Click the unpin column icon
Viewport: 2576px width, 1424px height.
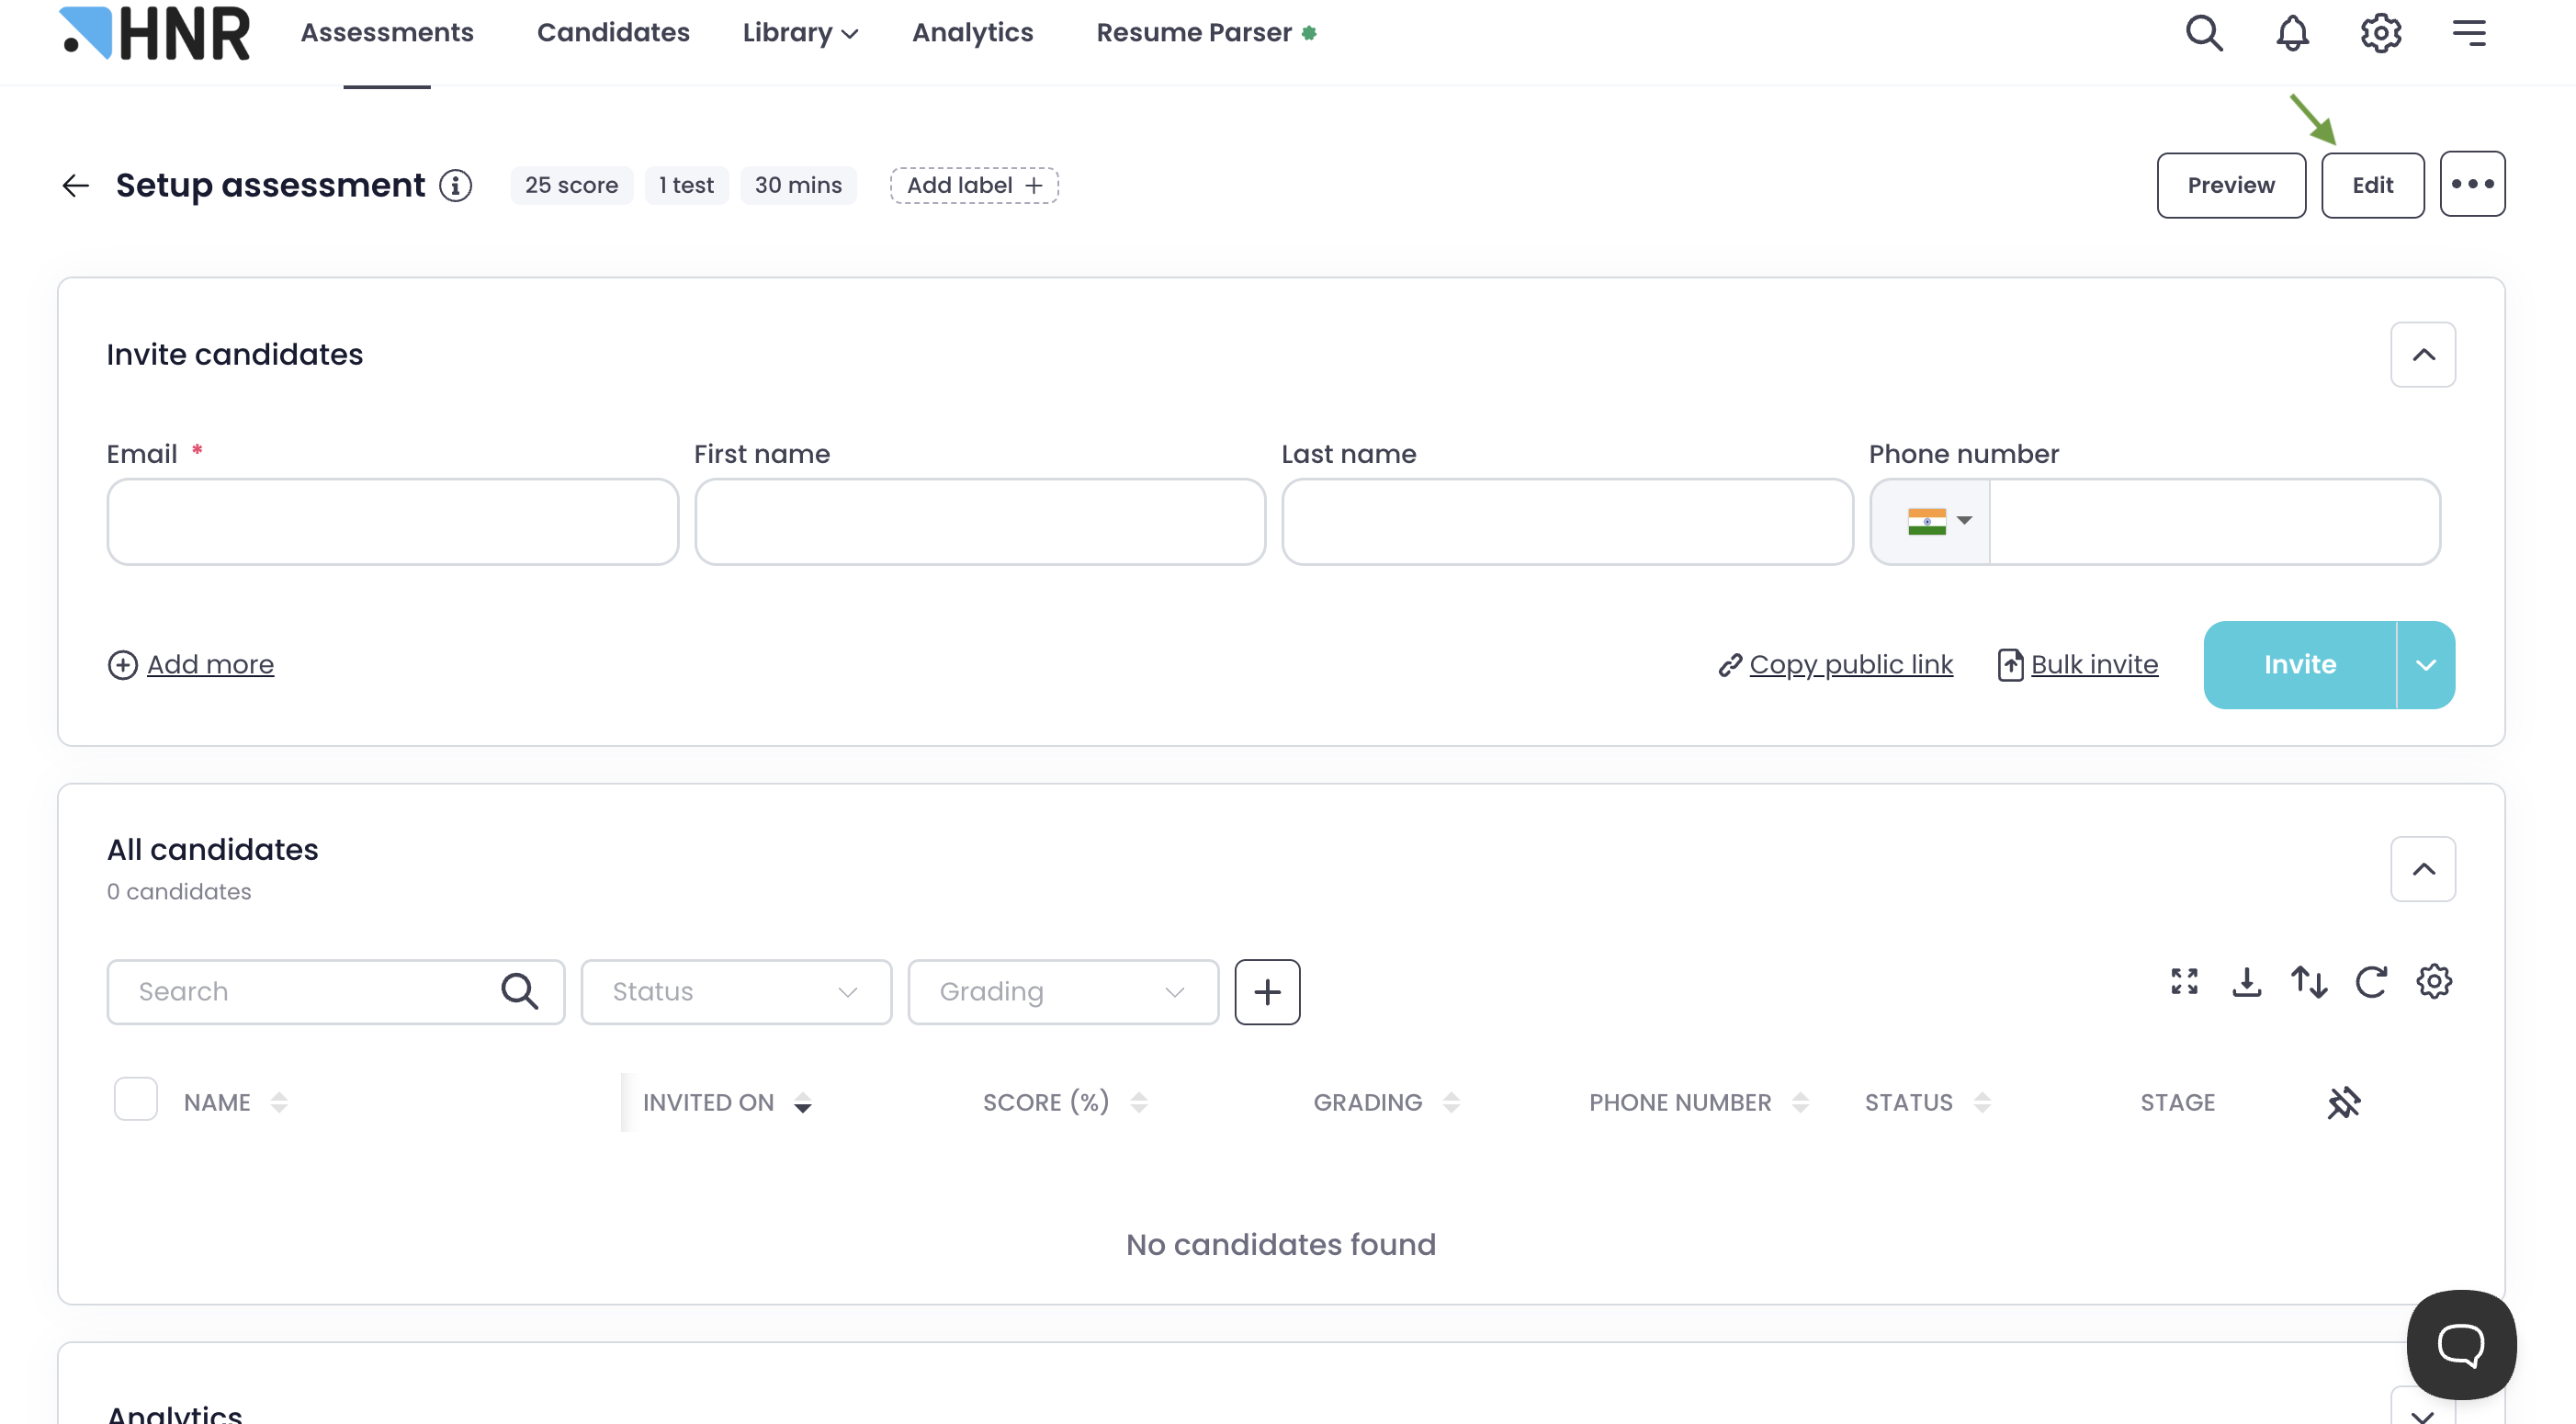[2343, 1102]
